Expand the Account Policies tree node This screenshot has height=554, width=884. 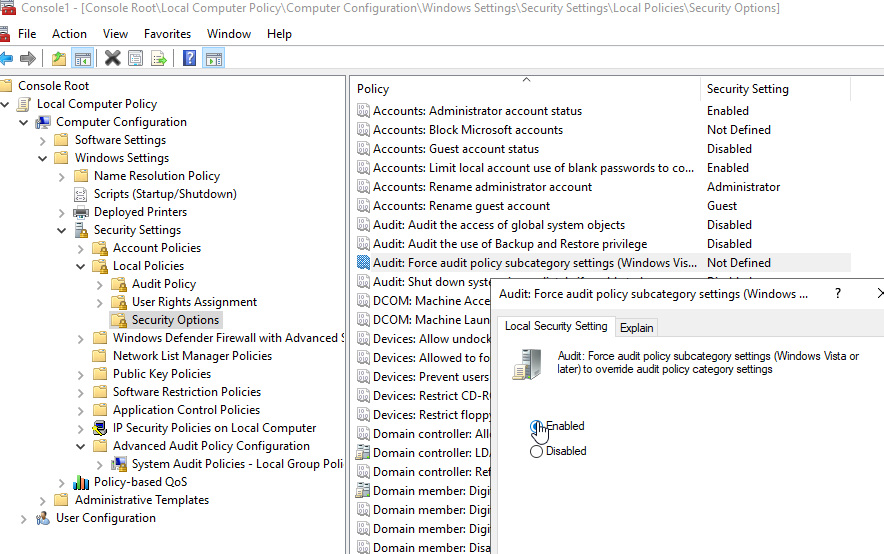(x=81, y=248)
